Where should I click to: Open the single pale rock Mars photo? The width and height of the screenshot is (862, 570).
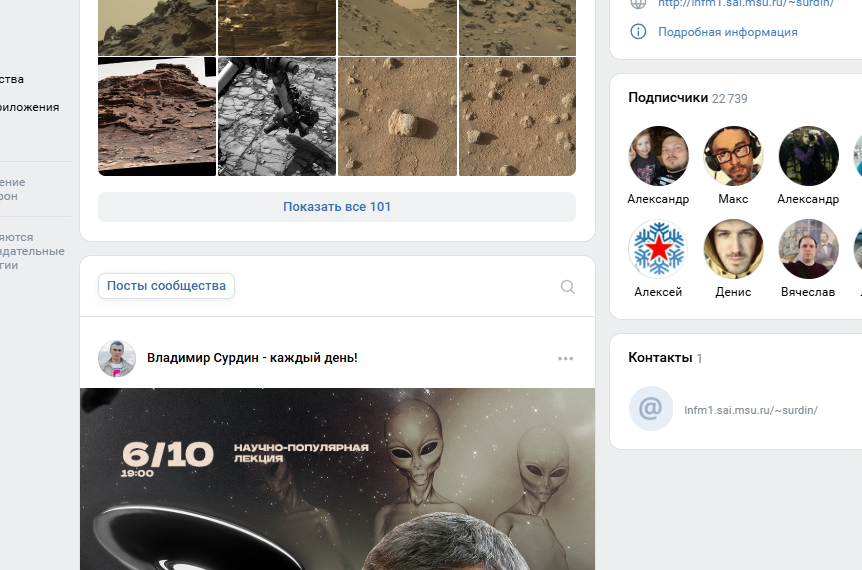[397, 117]
